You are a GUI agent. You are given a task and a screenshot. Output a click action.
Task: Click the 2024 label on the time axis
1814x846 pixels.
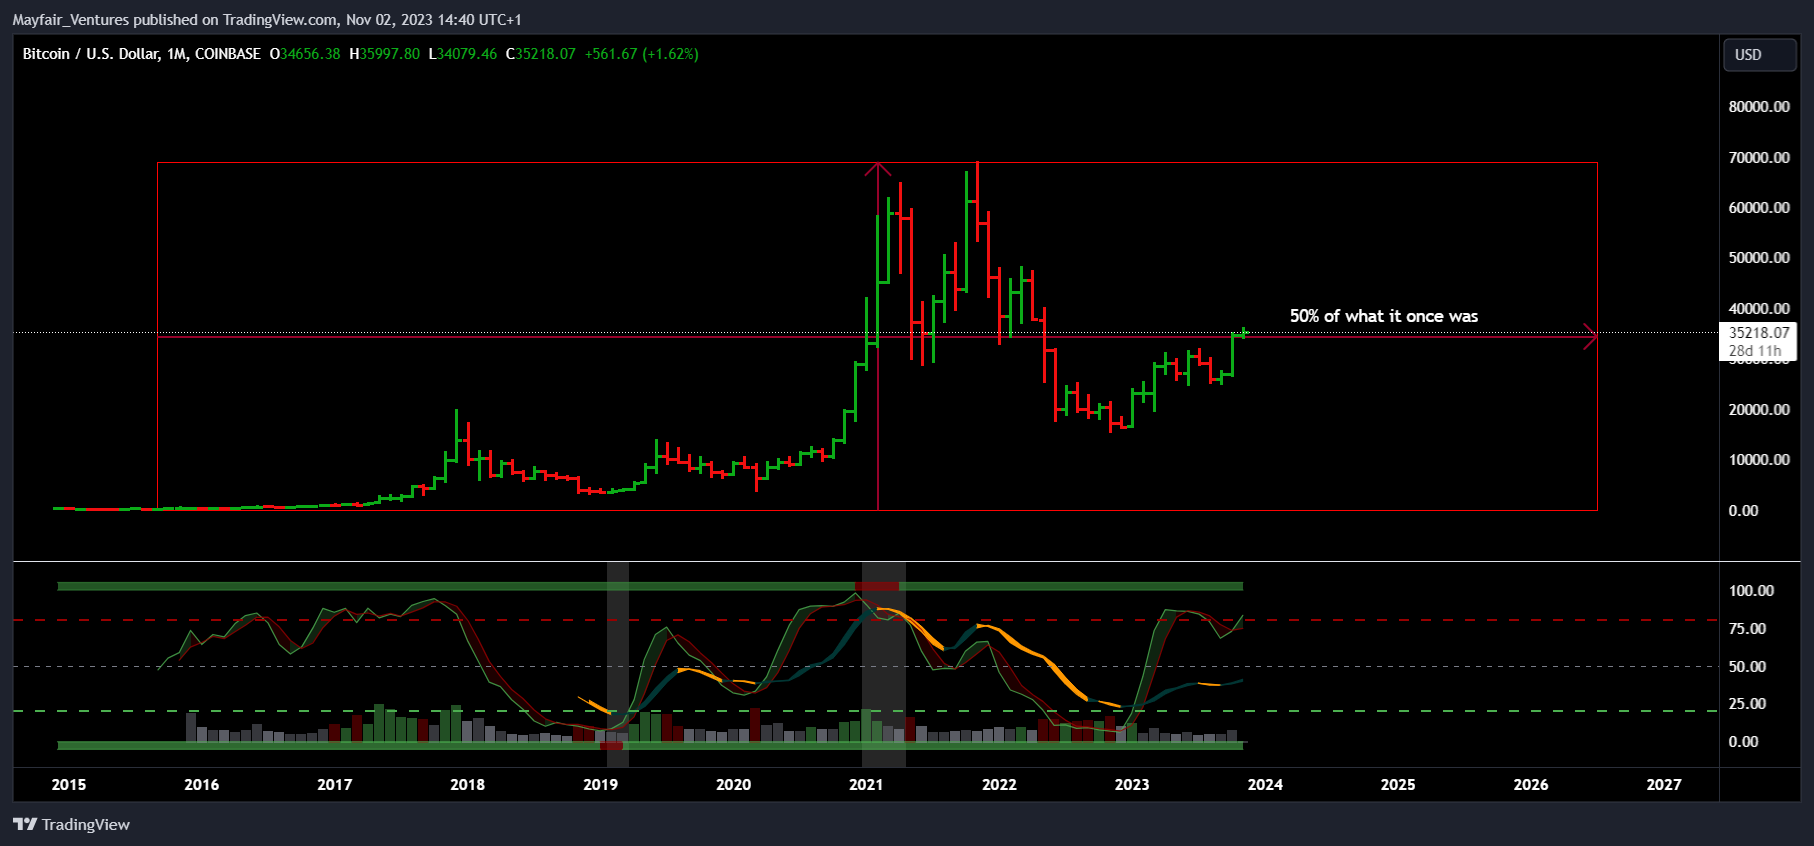coord(1265,785)
